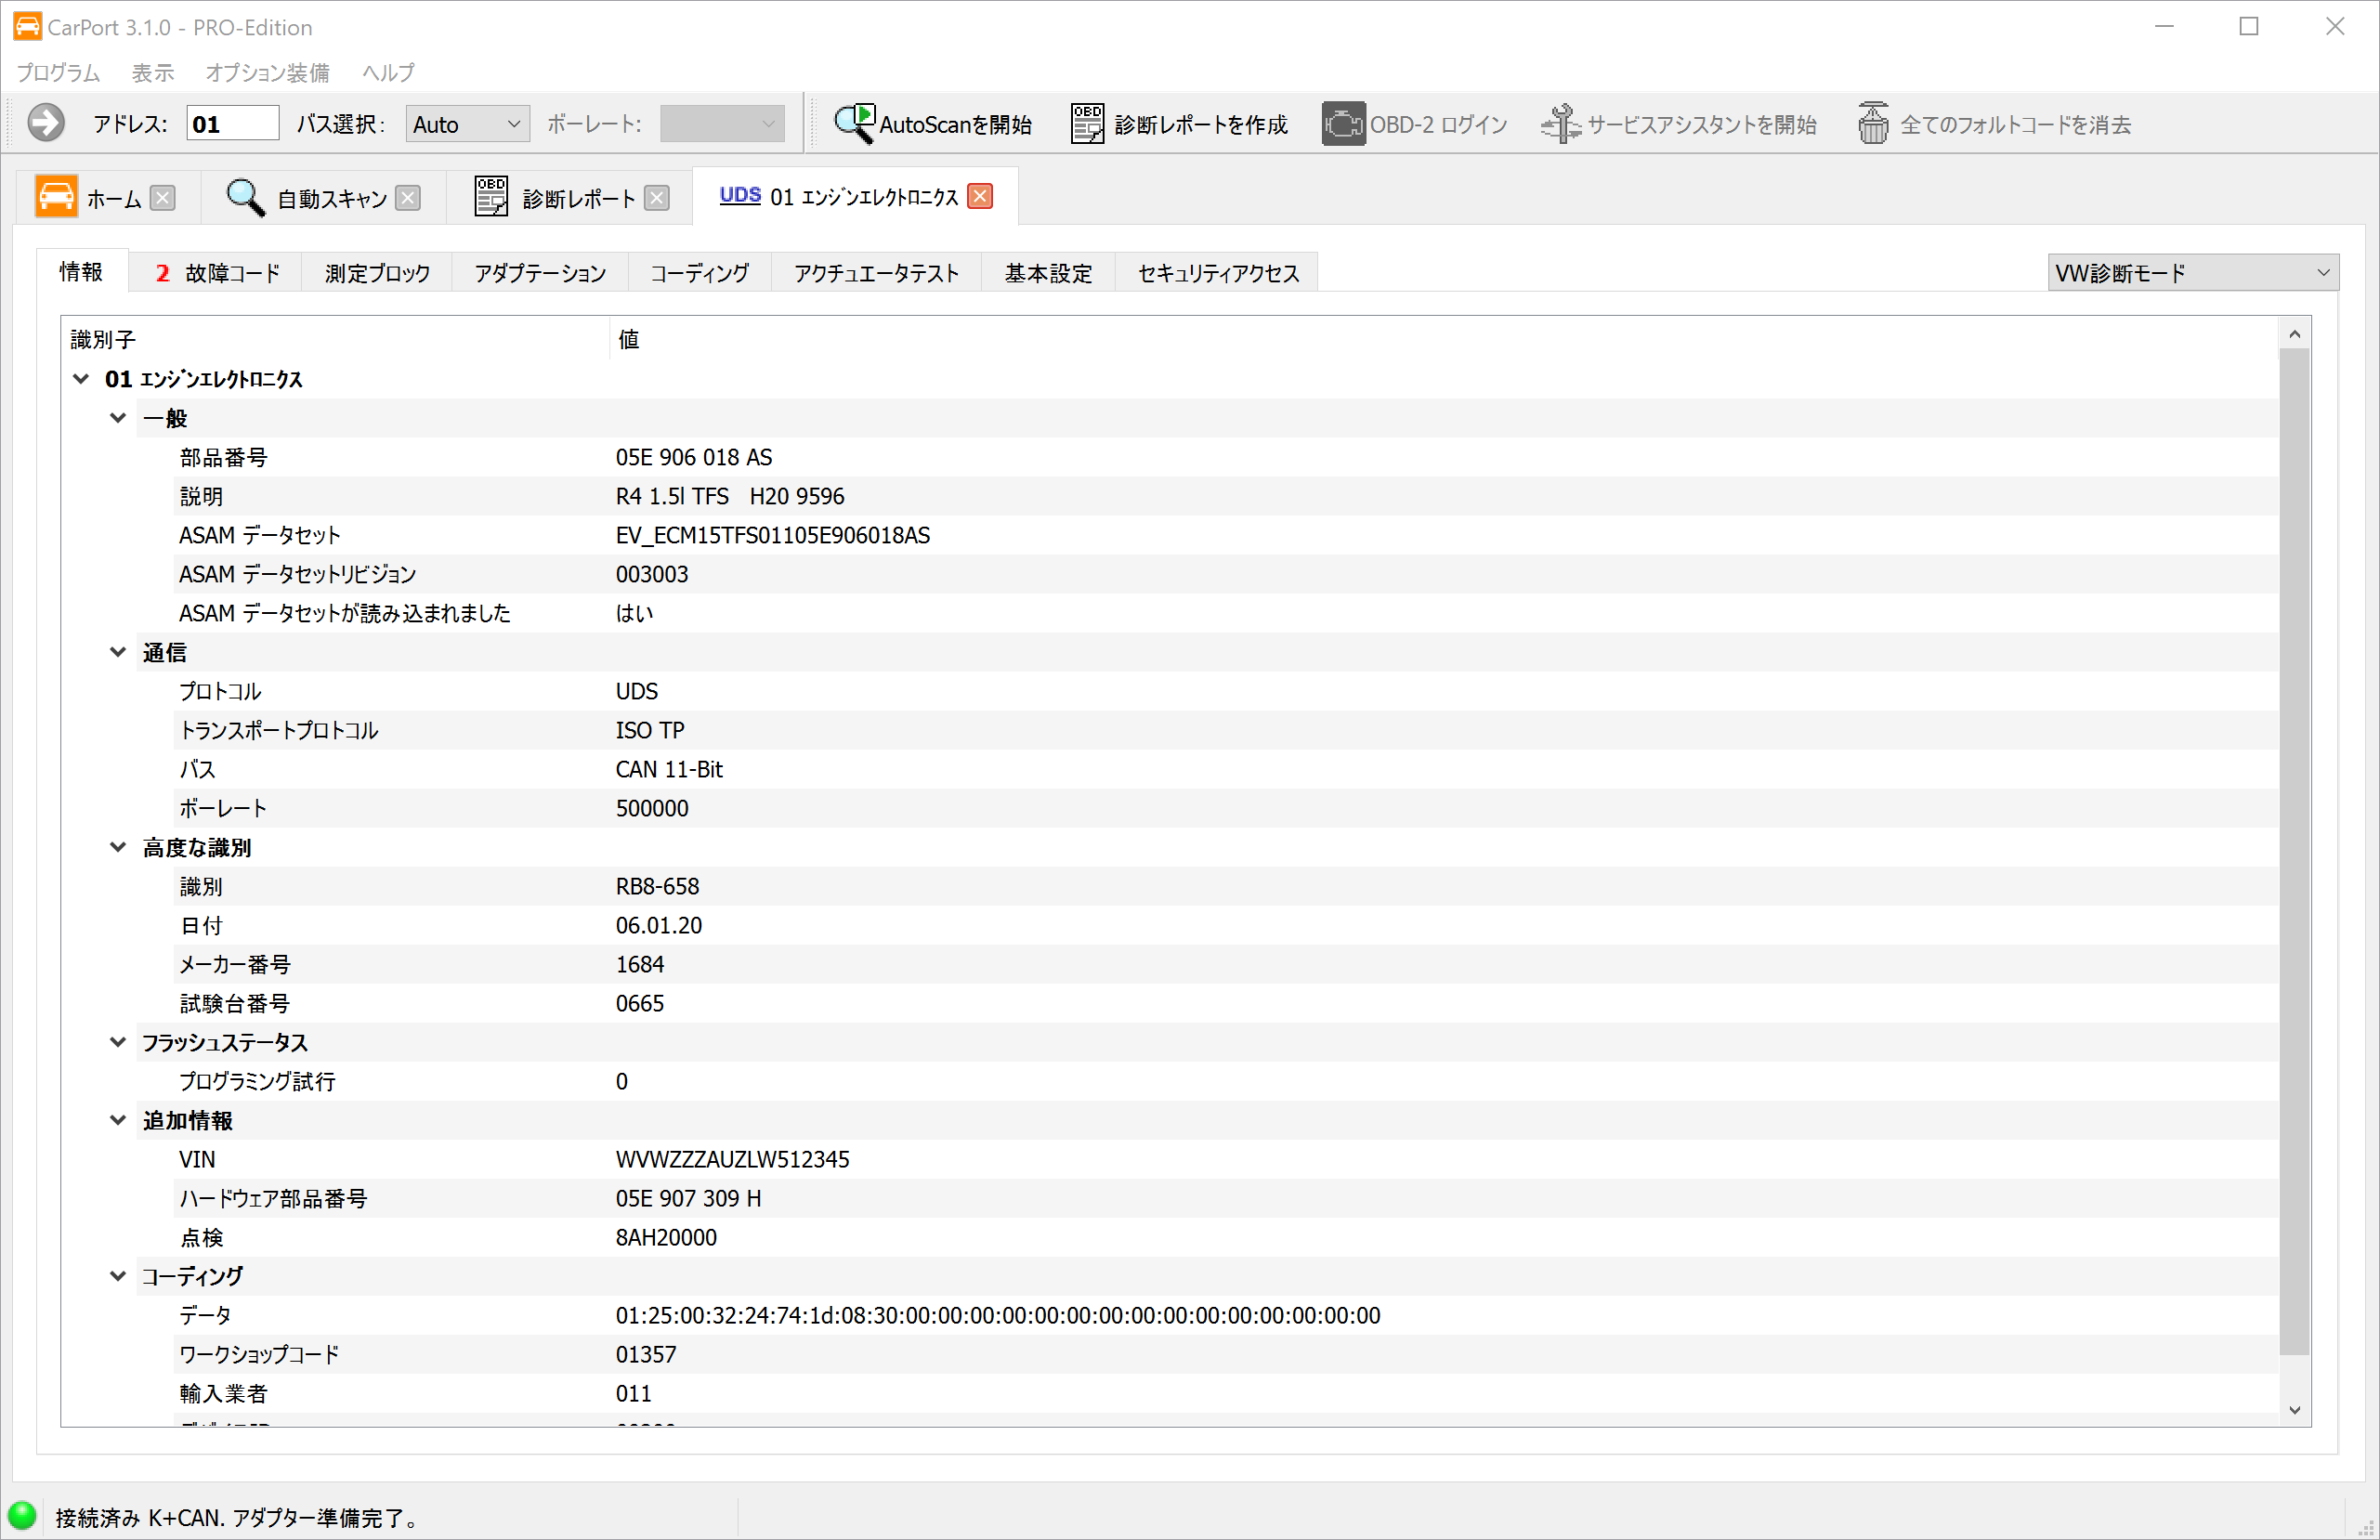Viewport: 2380px width, 1540px height.
Task: Click the orange car home tab icon
Action: (56, 197)
